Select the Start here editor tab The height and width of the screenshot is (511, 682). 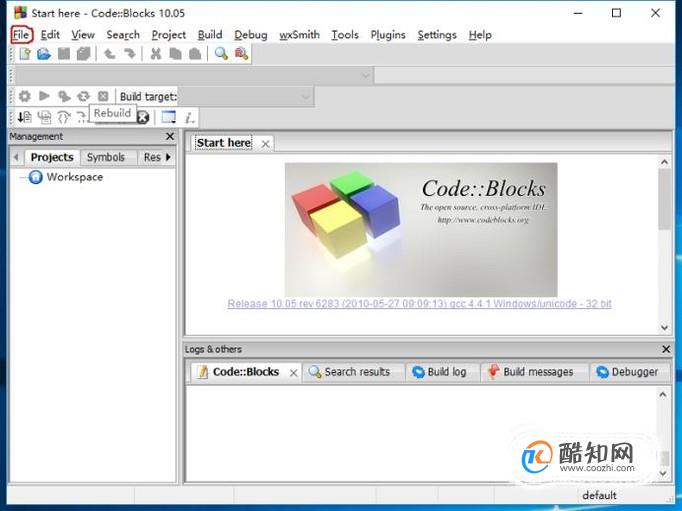click(x=224, y=143)
